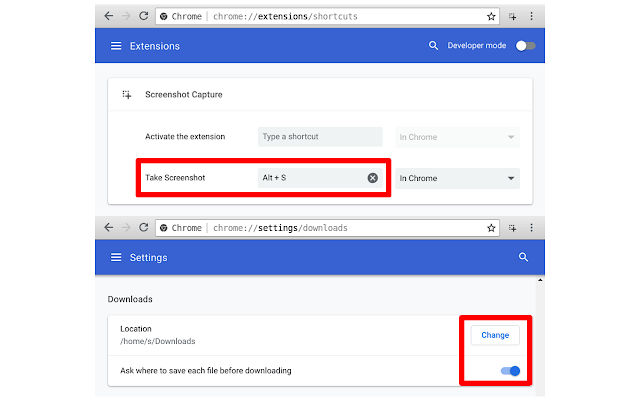This screenshot has width=640, height=400.
Task: Bookmark the extensions shortcuts page with star
Action: click(491, 17)
